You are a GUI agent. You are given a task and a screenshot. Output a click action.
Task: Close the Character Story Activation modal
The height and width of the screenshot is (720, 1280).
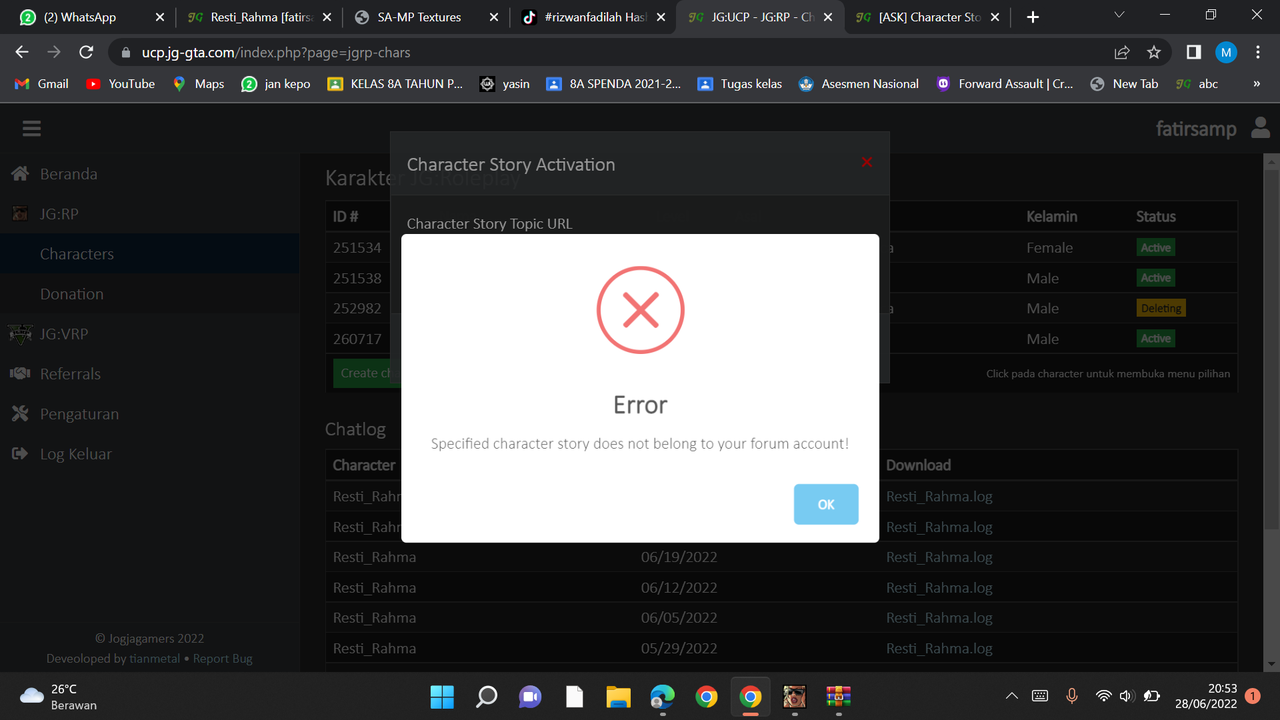click(x=866, y=162)
